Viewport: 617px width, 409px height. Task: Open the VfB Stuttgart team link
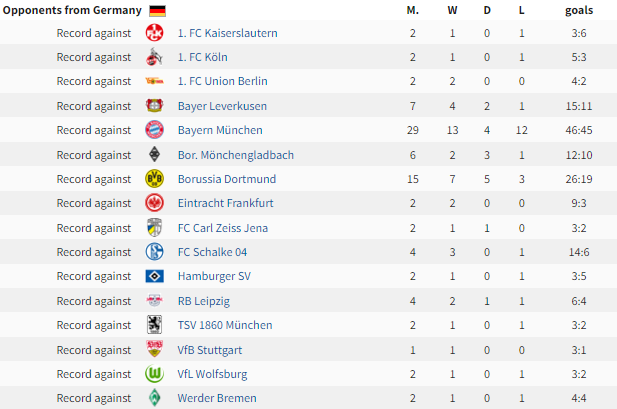tap(210, 350)
